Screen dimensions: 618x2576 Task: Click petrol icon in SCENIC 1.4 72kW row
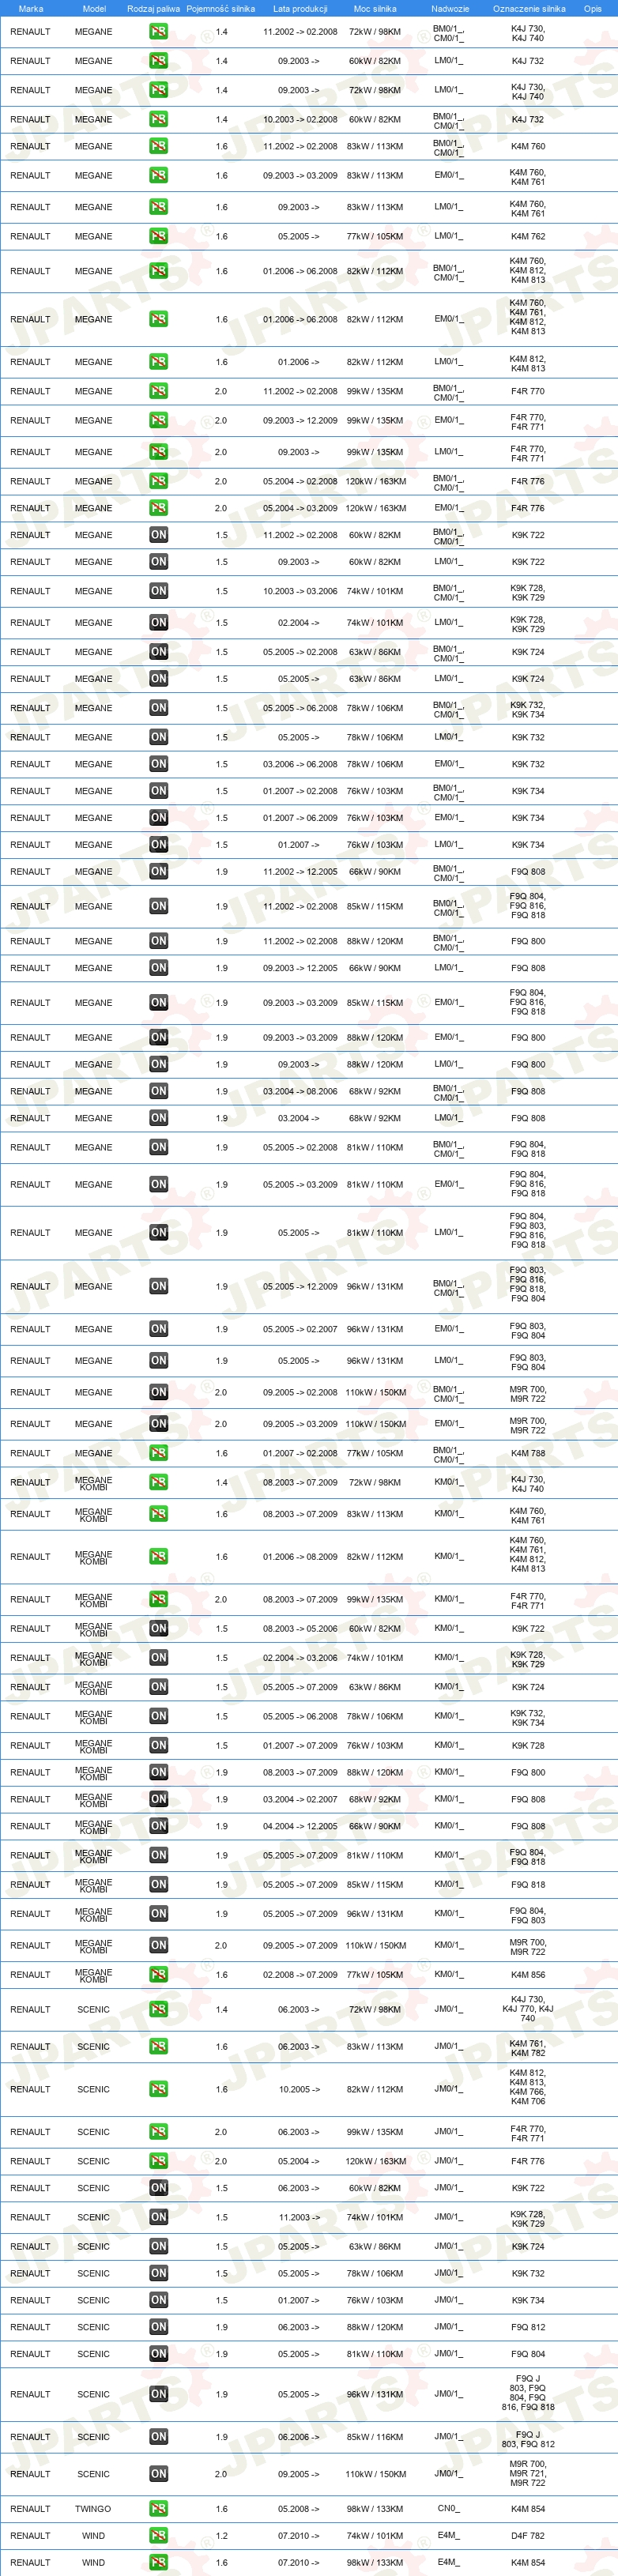158,2009
